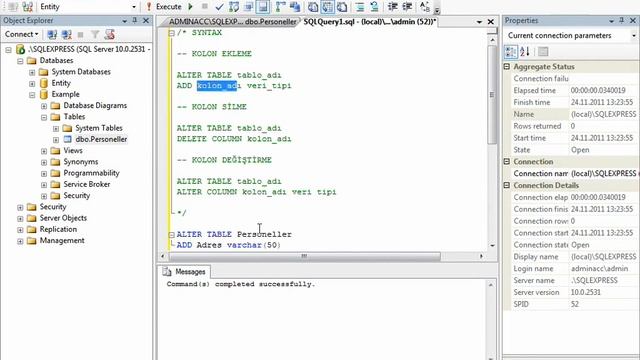640x360 pixels.
Task: Select the Replication folder
Action: pos(58,229)
